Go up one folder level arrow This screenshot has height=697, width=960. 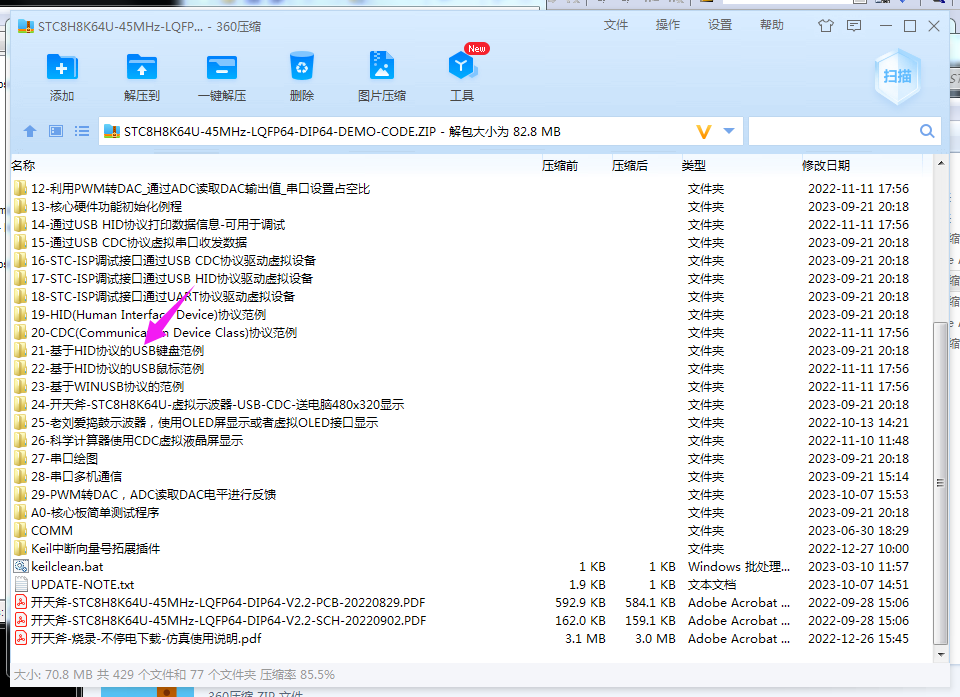click(x=29, y=131)
